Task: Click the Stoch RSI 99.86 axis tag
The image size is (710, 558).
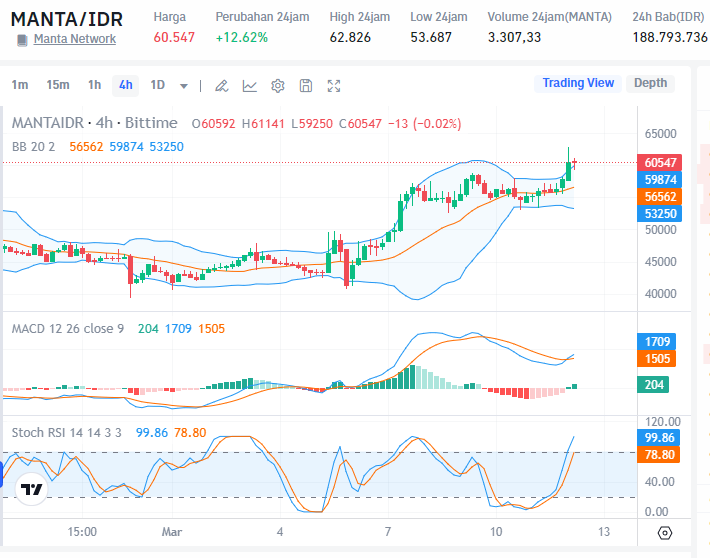Action: coord(658,438)
